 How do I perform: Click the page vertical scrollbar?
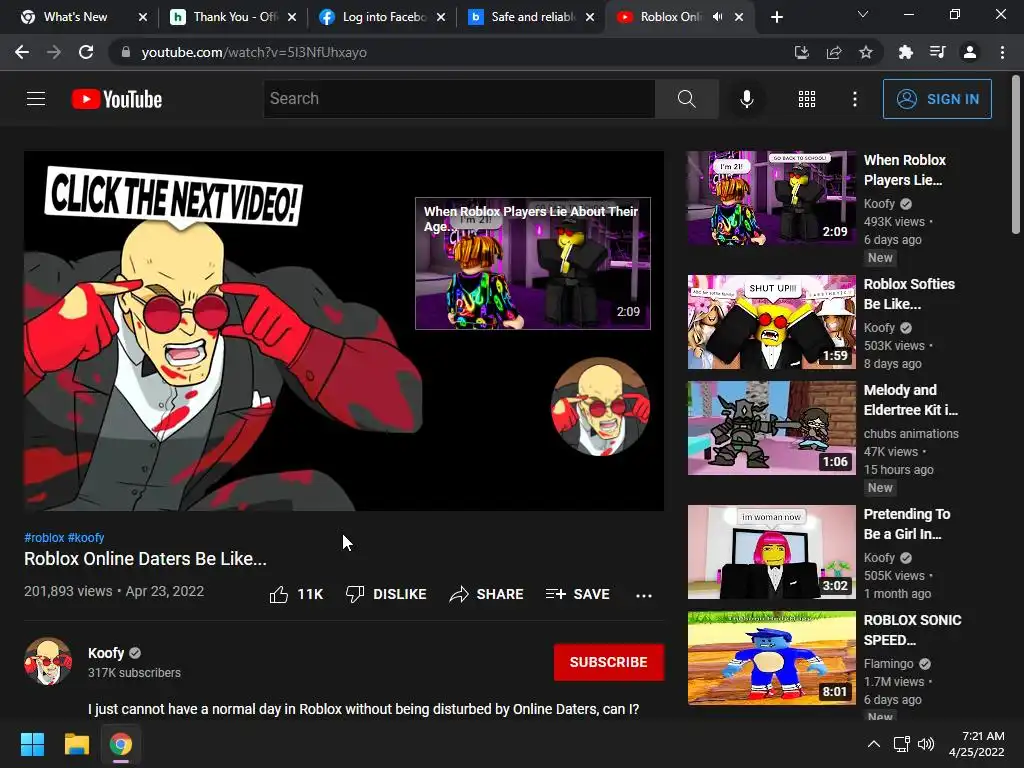click(x=1016, y=154)
